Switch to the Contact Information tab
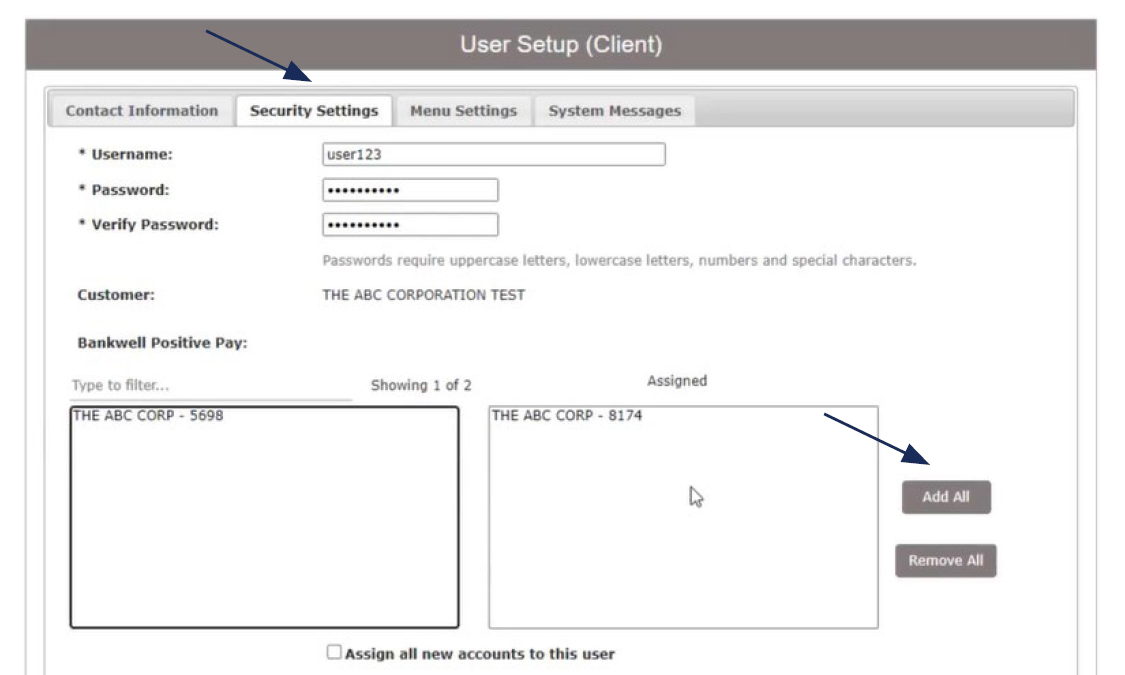Viewport: 1125px width, 675px height. pos(143,111)
